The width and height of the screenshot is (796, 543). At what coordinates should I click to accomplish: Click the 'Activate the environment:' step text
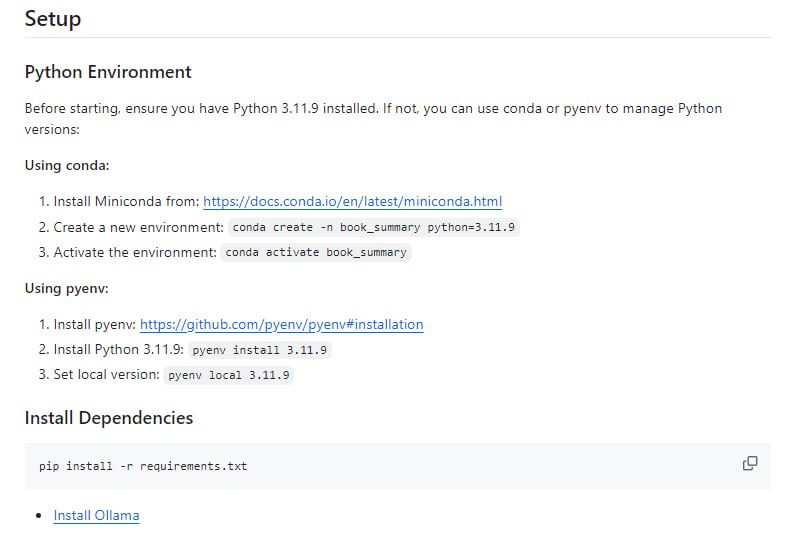pos(135,252)
